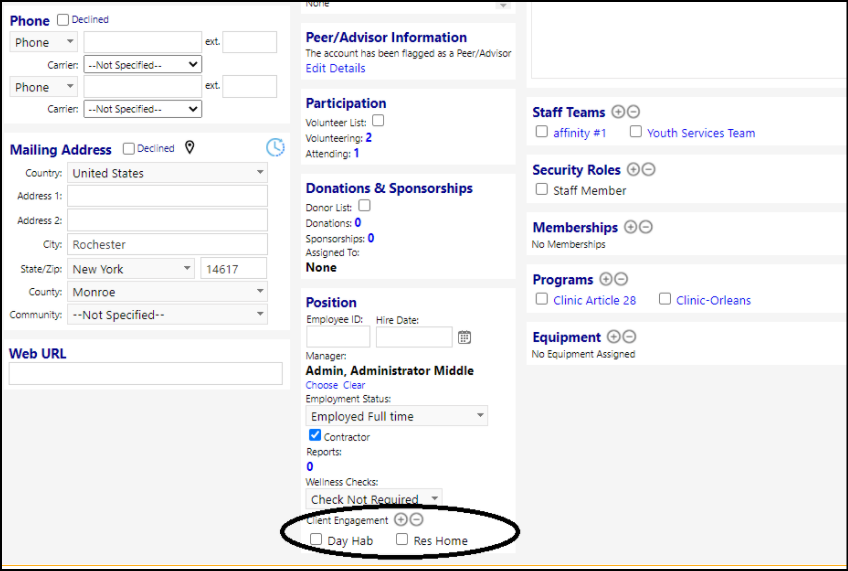The image size is (848, 571).
Task: Click the plus icon next to Equipment
Action: click(614, 336)
